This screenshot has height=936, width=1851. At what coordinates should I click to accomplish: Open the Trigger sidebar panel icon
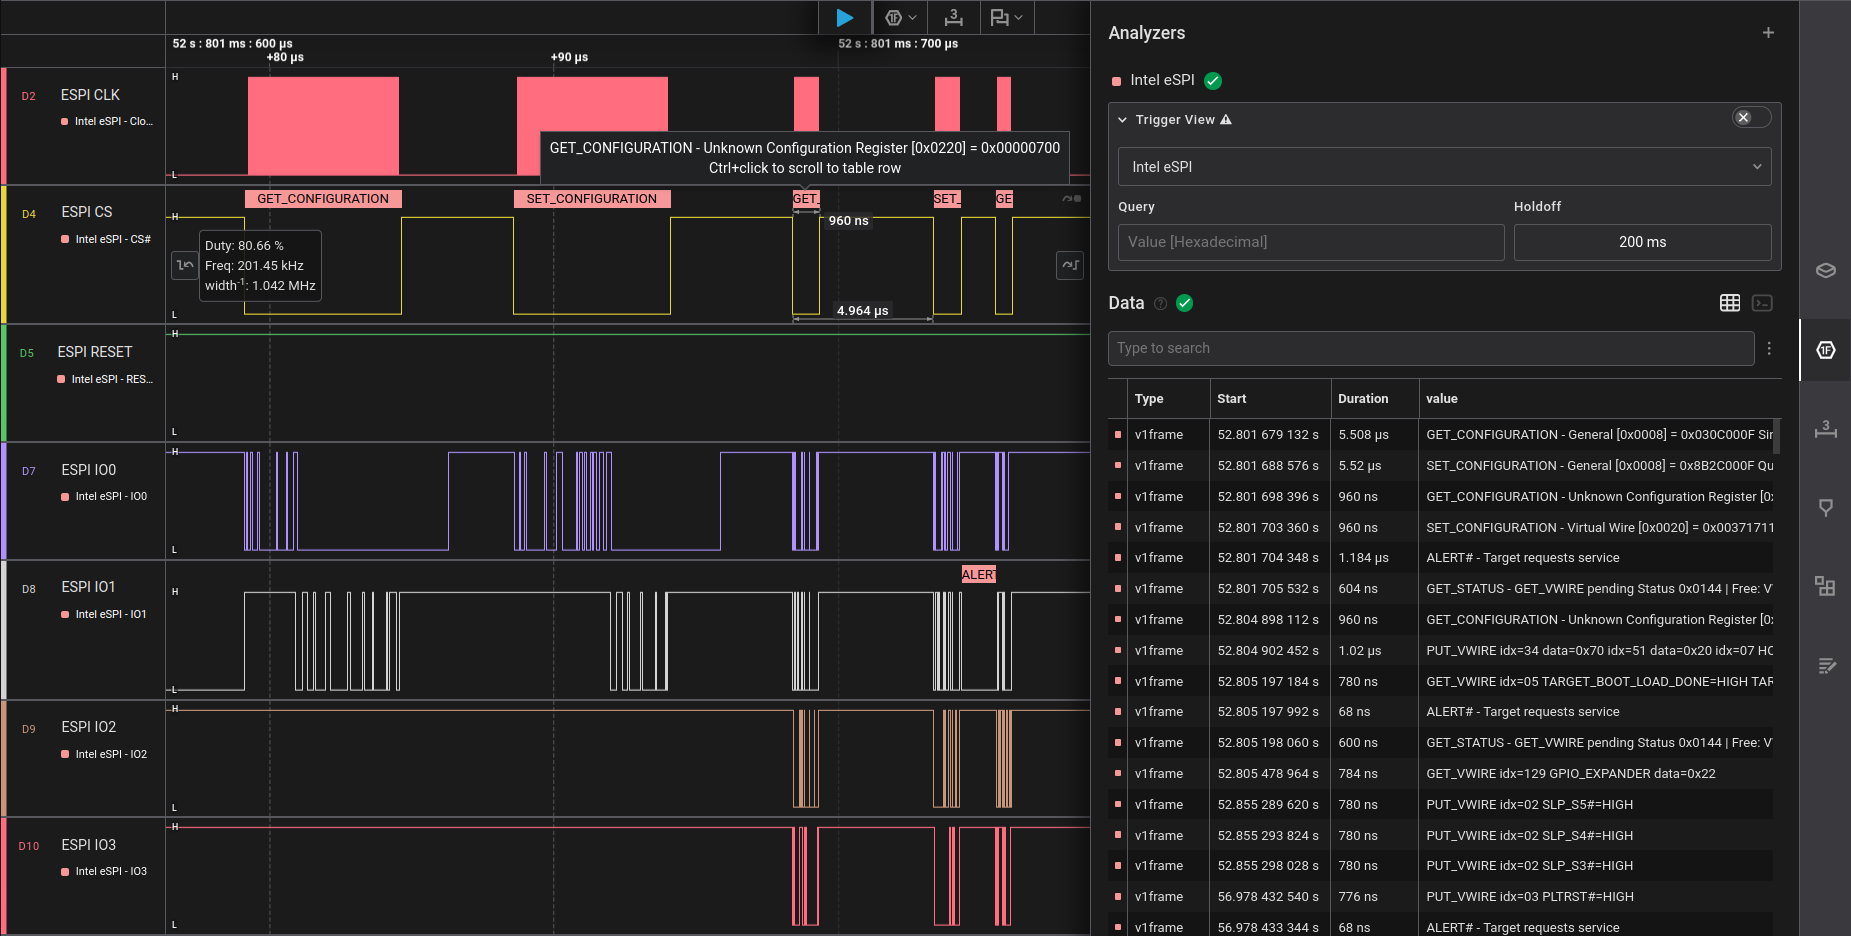click(x=1826, y=508)
